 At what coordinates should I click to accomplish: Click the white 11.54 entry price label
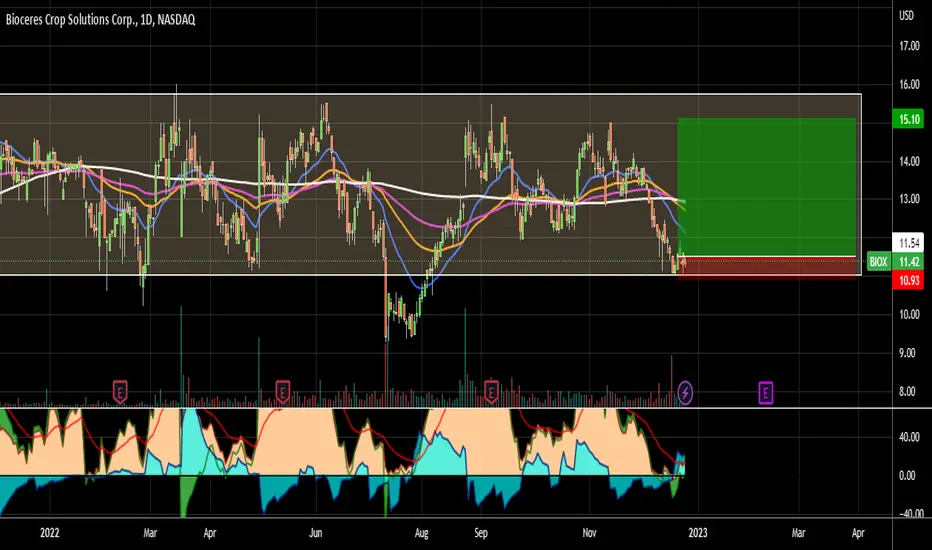coord(908,243)
